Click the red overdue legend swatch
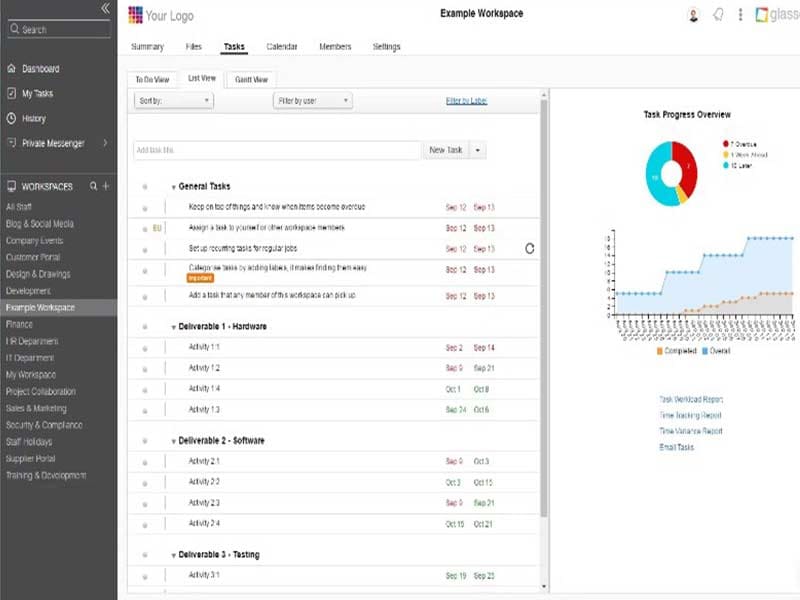This screenshot has height=600, width=800. click(x=725, y=144)
